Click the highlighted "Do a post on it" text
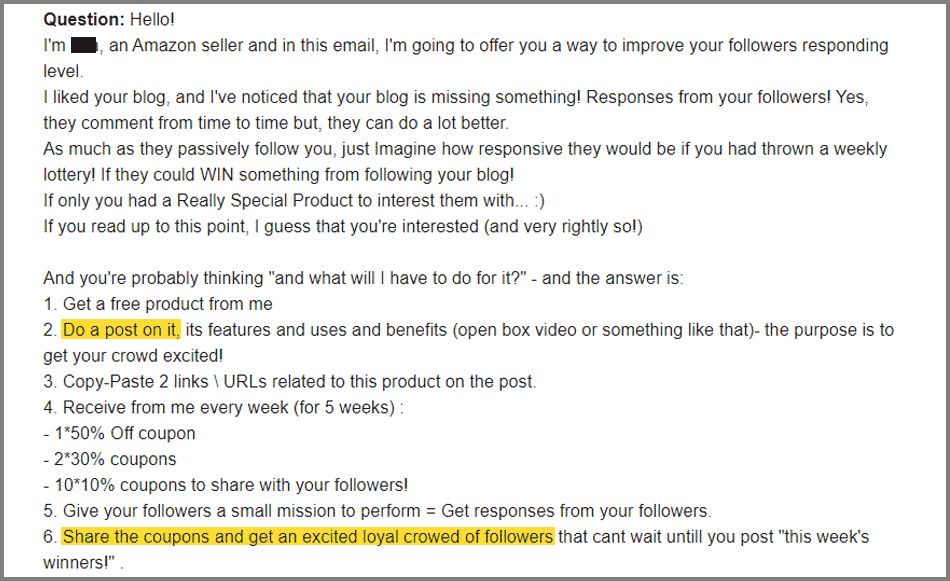 point(121,330)
